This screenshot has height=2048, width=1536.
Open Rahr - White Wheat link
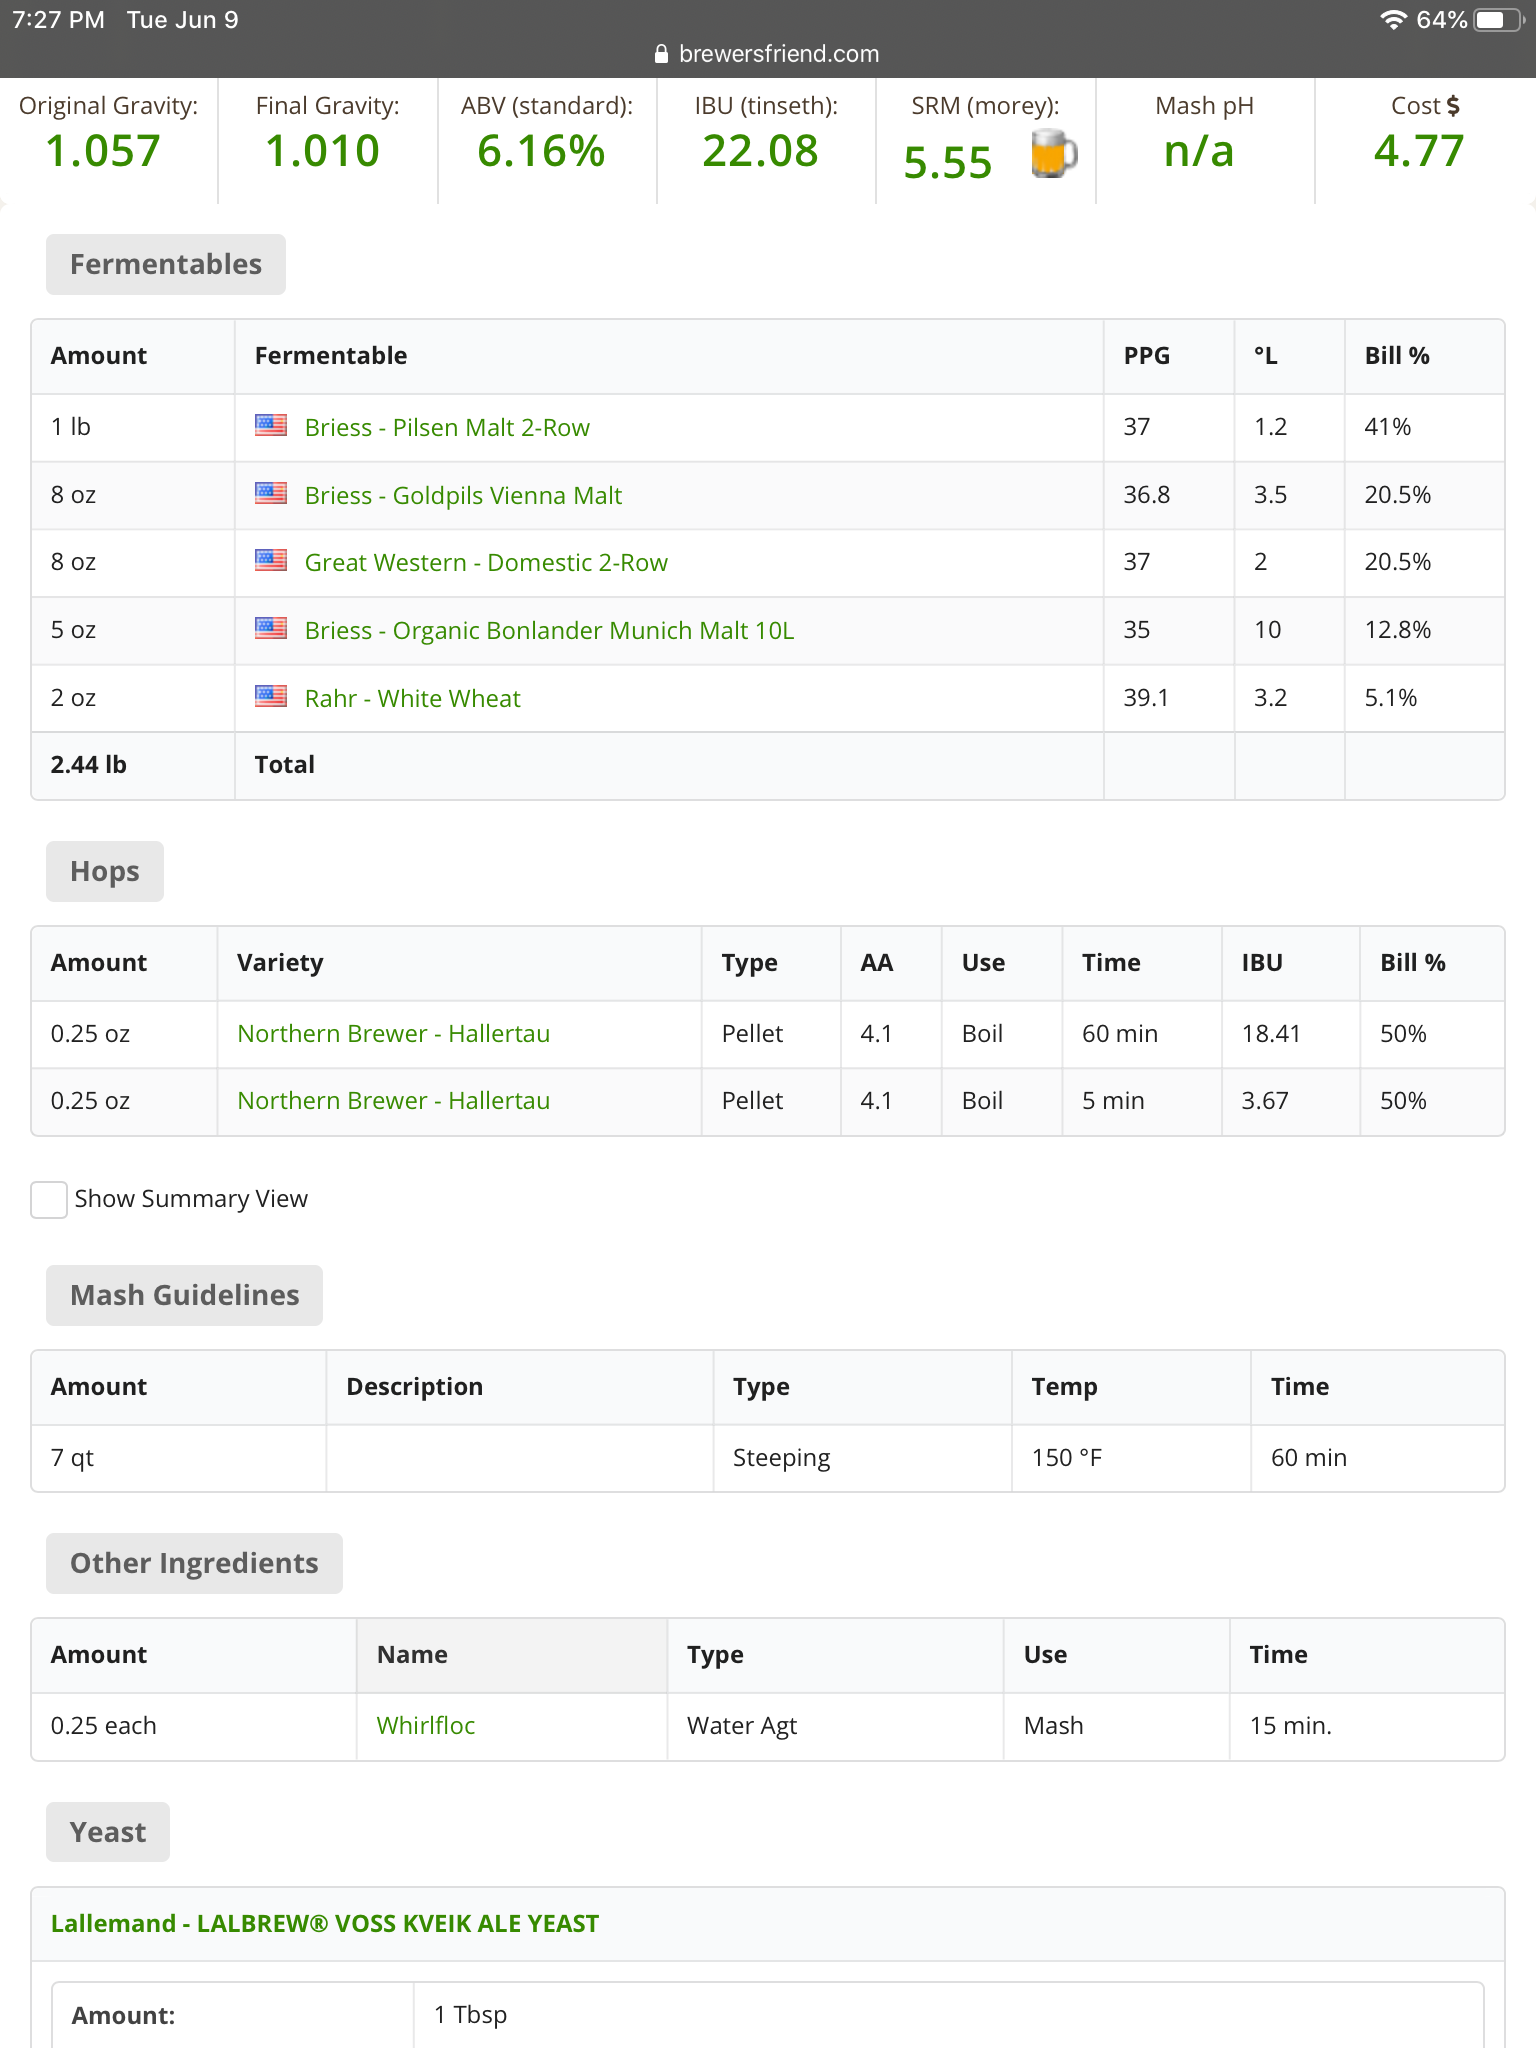[x=412, y=698]
